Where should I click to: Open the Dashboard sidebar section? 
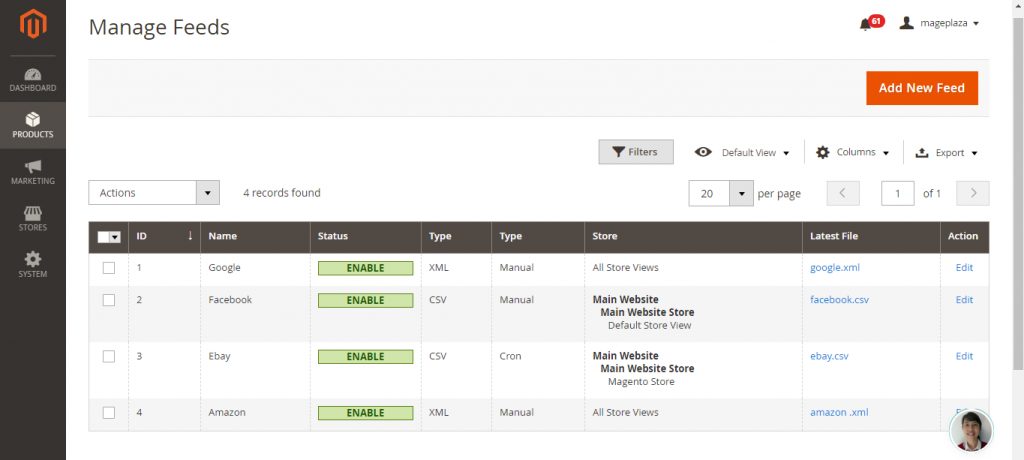coord(33,79)
